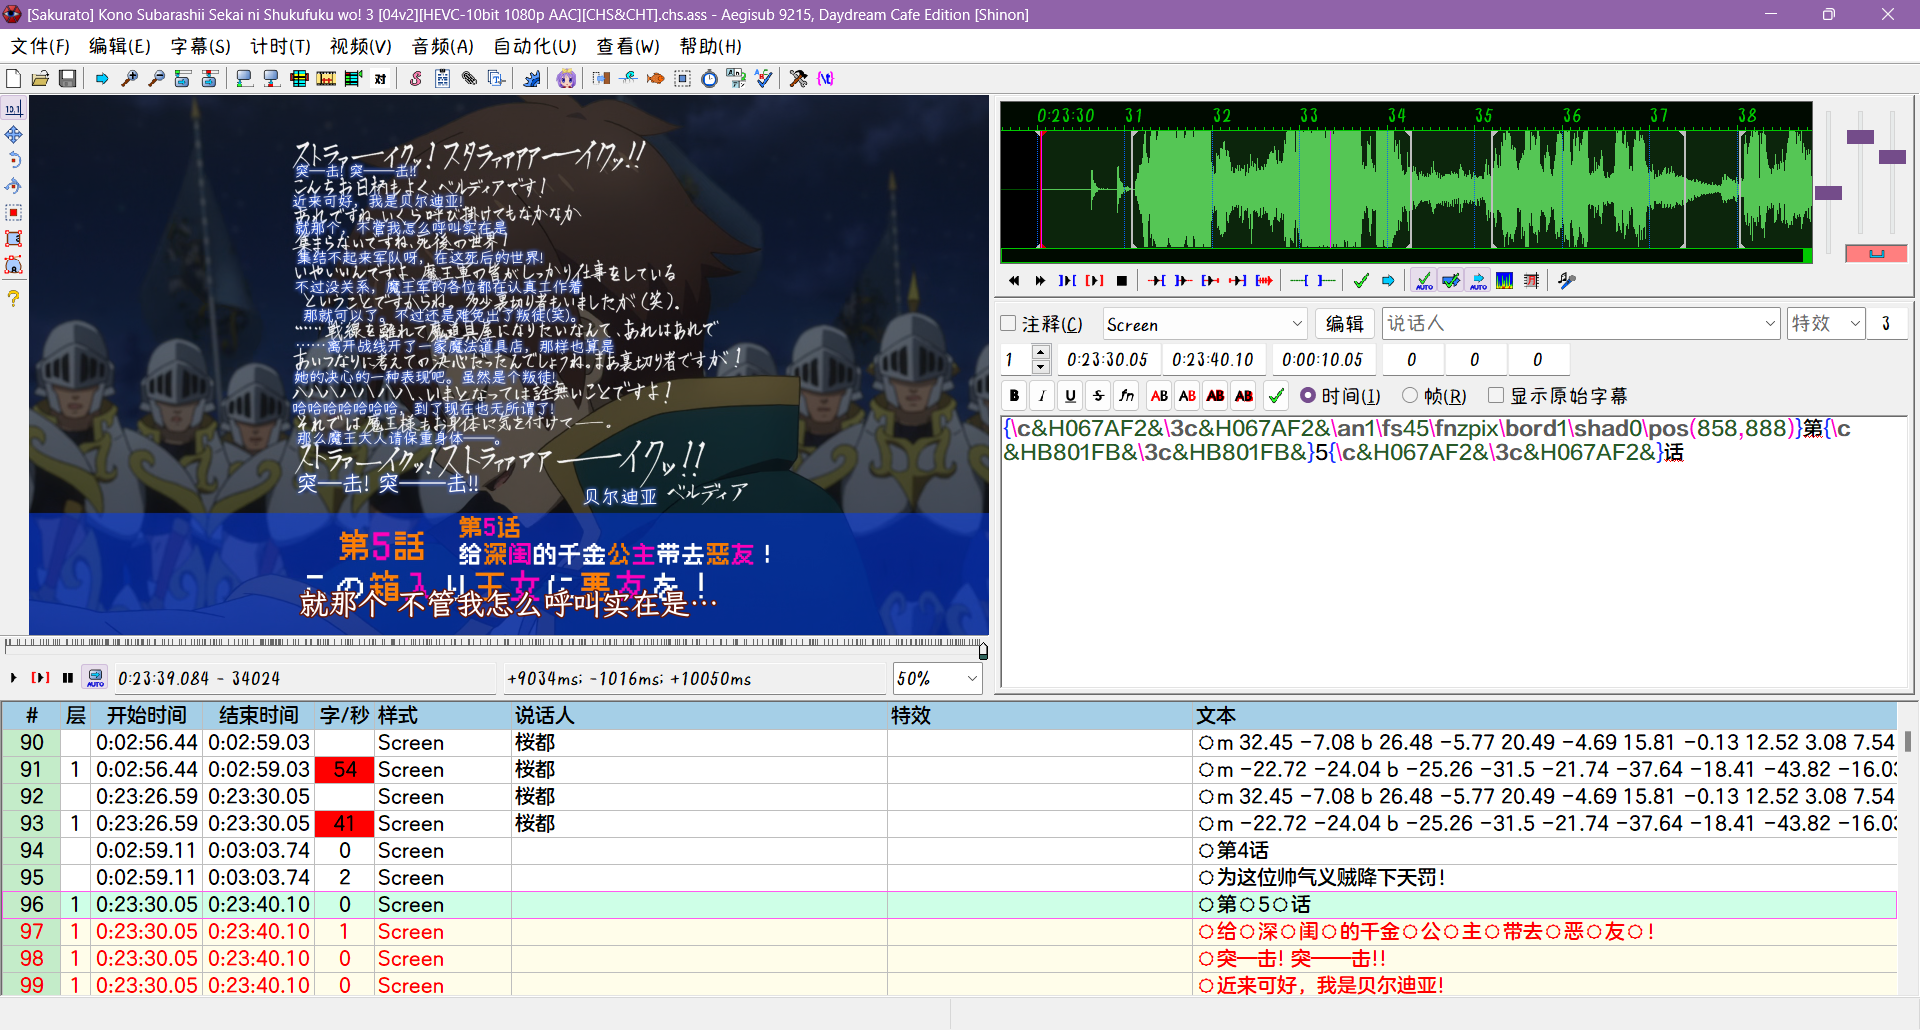Image resolution: width=1920 pixels, height=1030 pixels.
Task: Open subtitle file with folder icon
Action: (x=40, y=79)
